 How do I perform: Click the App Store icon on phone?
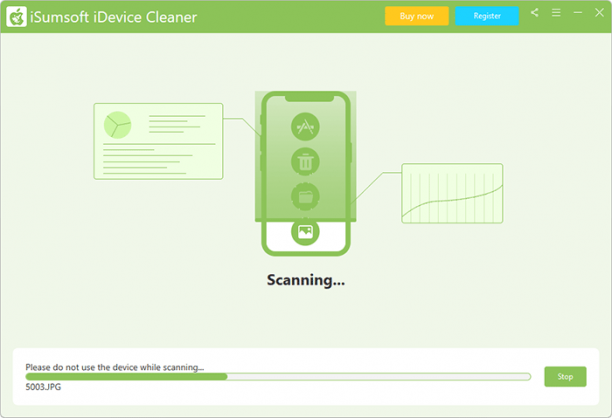305,127
